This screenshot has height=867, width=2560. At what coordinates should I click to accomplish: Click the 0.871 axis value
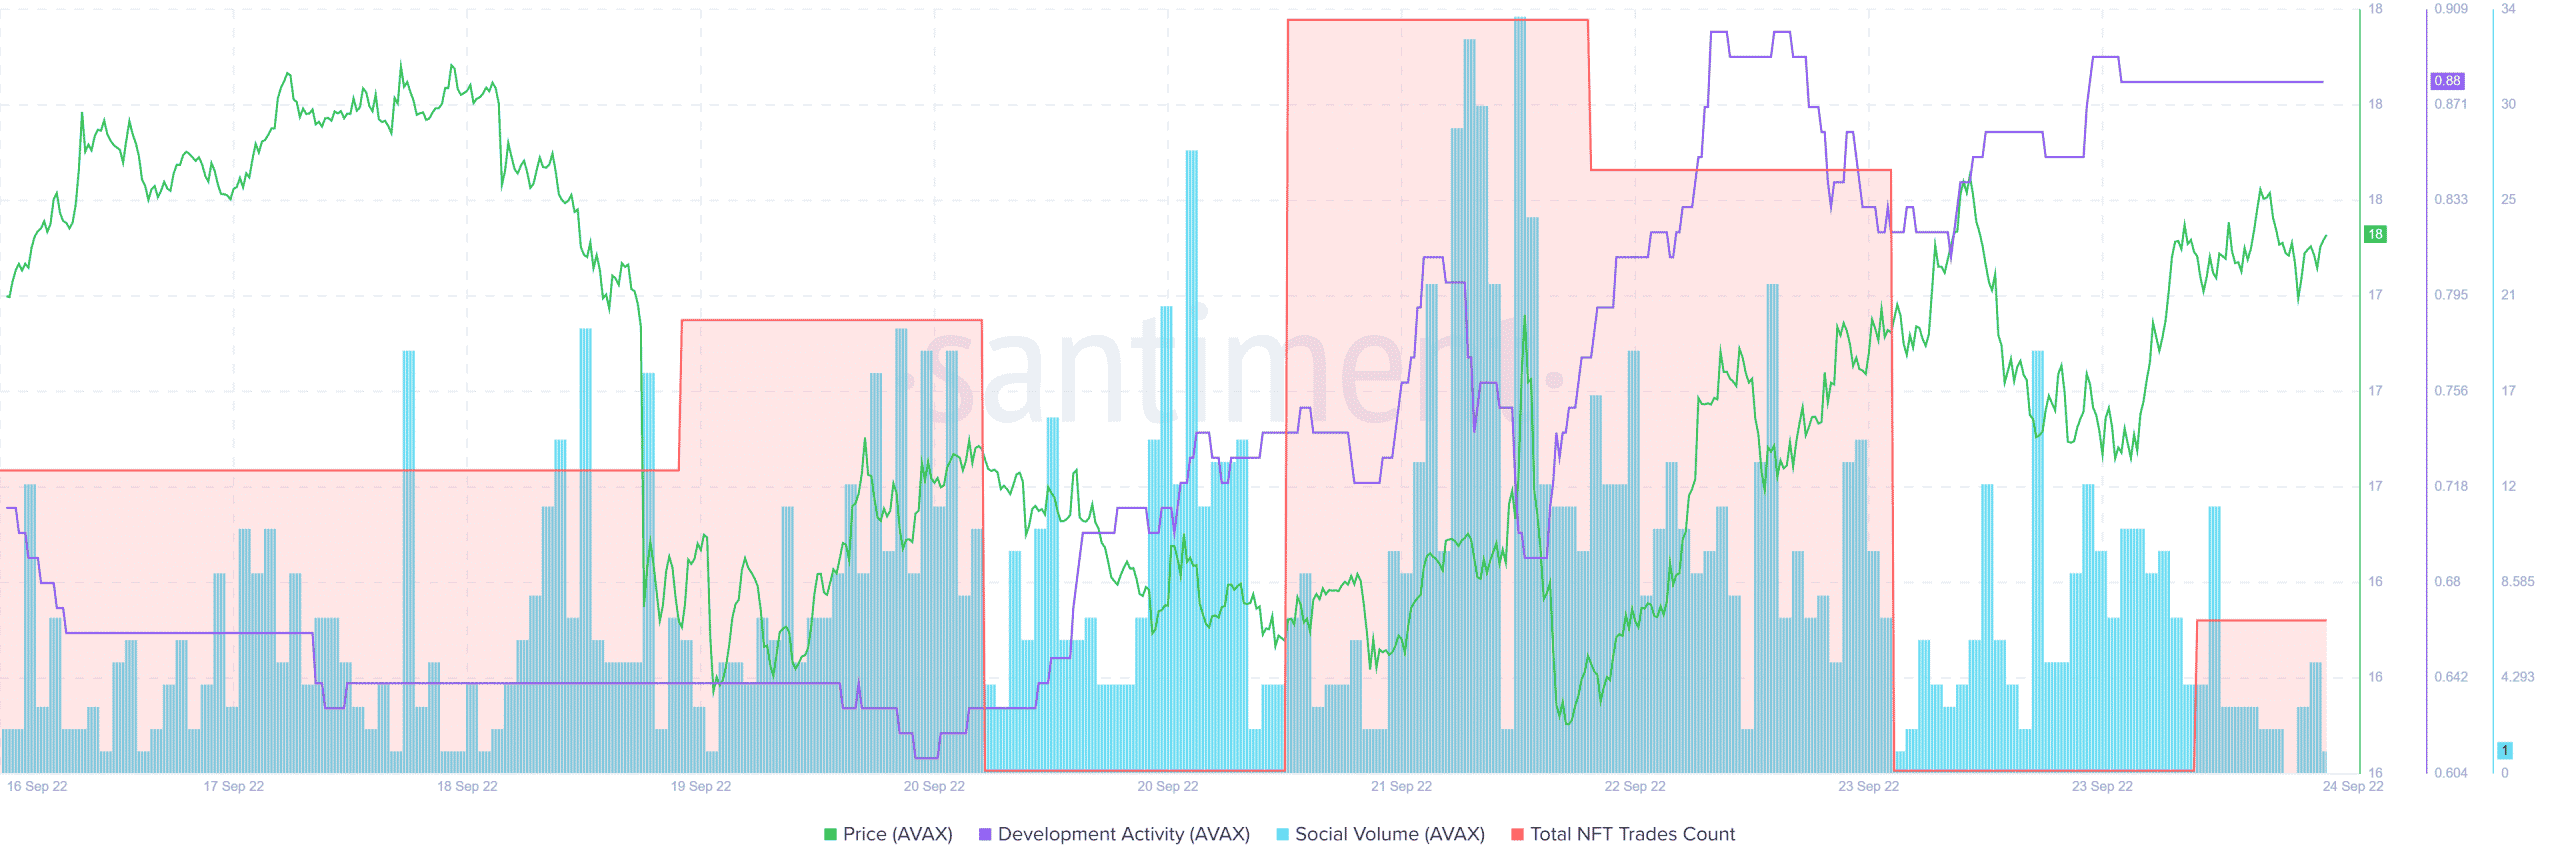point(2451,104)
